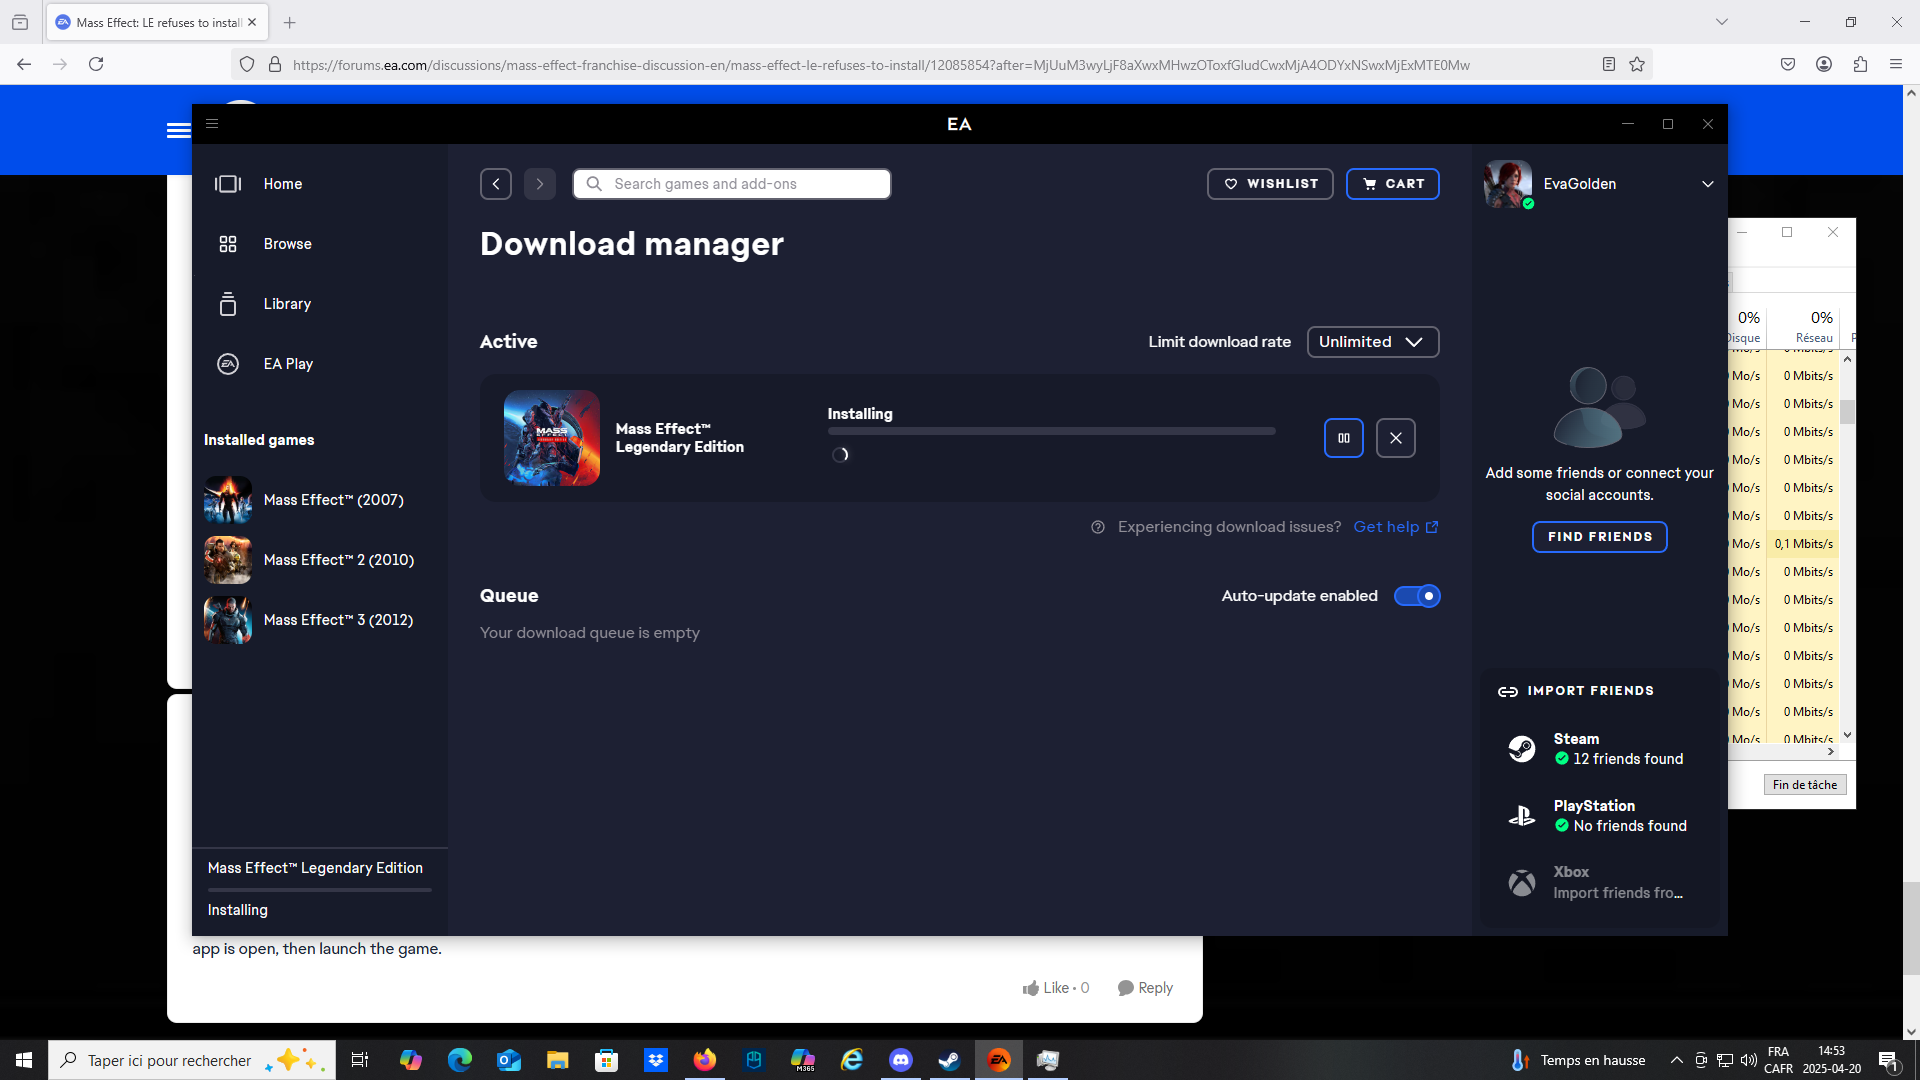Select Steam import friends entry
The width and height of the screenshot is (1920, 1080).
click(1600, 748)
